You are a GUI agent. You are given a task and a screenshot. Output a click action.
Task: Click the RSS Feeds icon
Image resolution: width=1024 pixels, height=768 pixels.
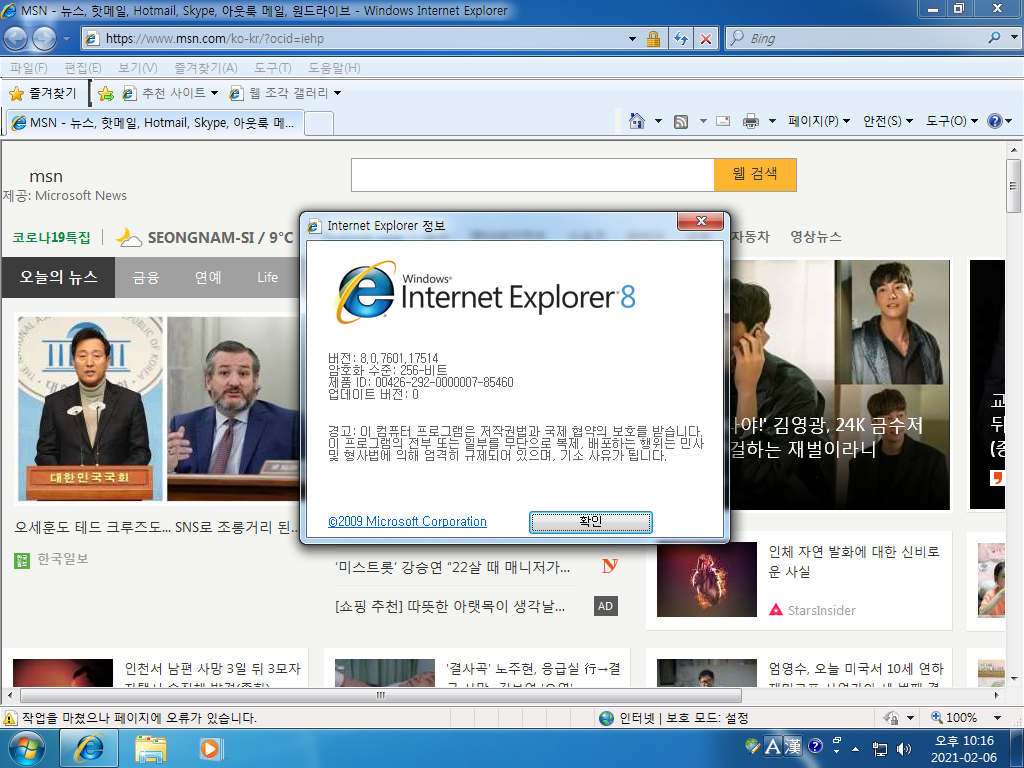680,121
